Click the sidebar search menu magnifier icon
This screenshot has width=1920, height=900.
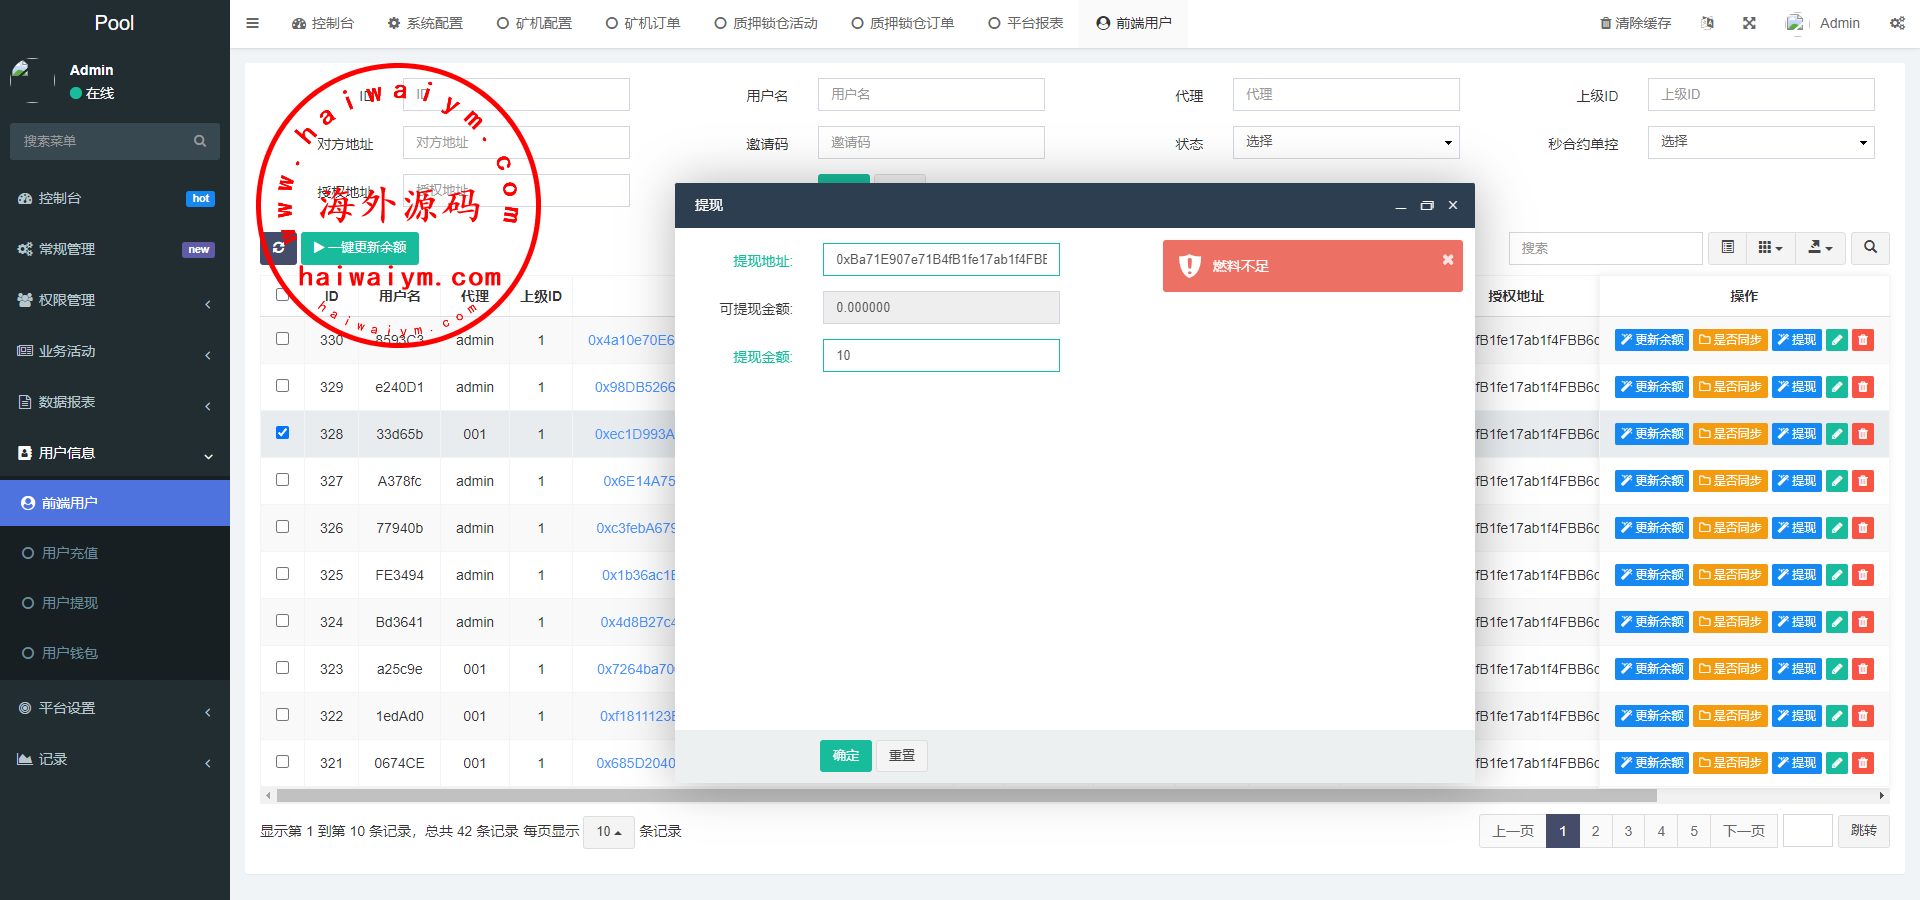click(x=200, y=141)
